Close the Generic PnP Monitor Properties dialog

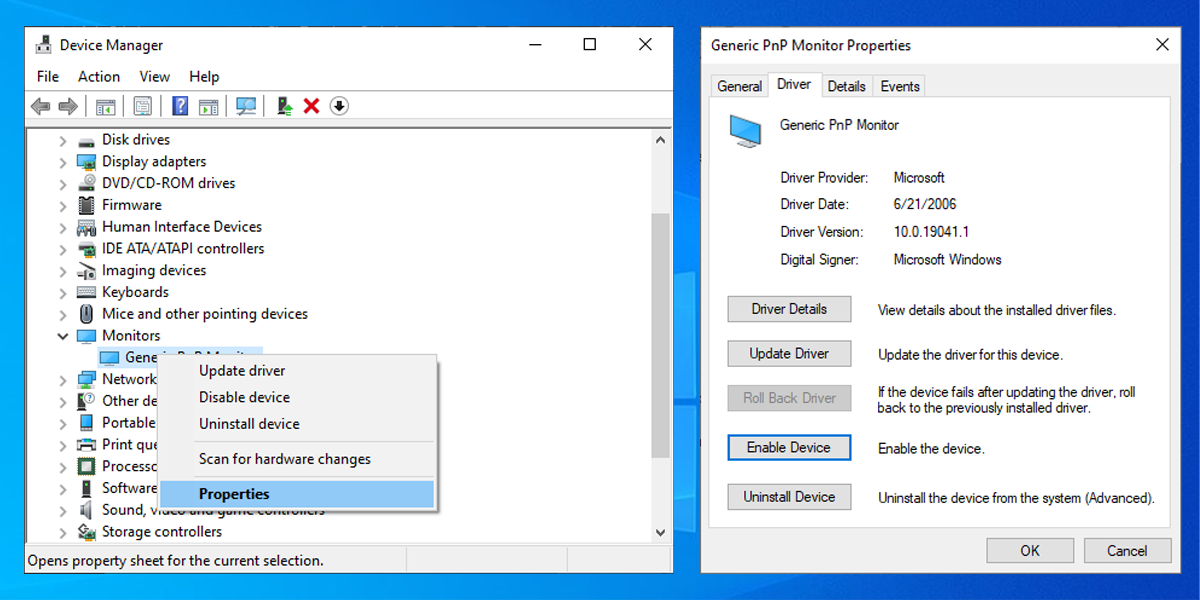(x=1161, y=45)
